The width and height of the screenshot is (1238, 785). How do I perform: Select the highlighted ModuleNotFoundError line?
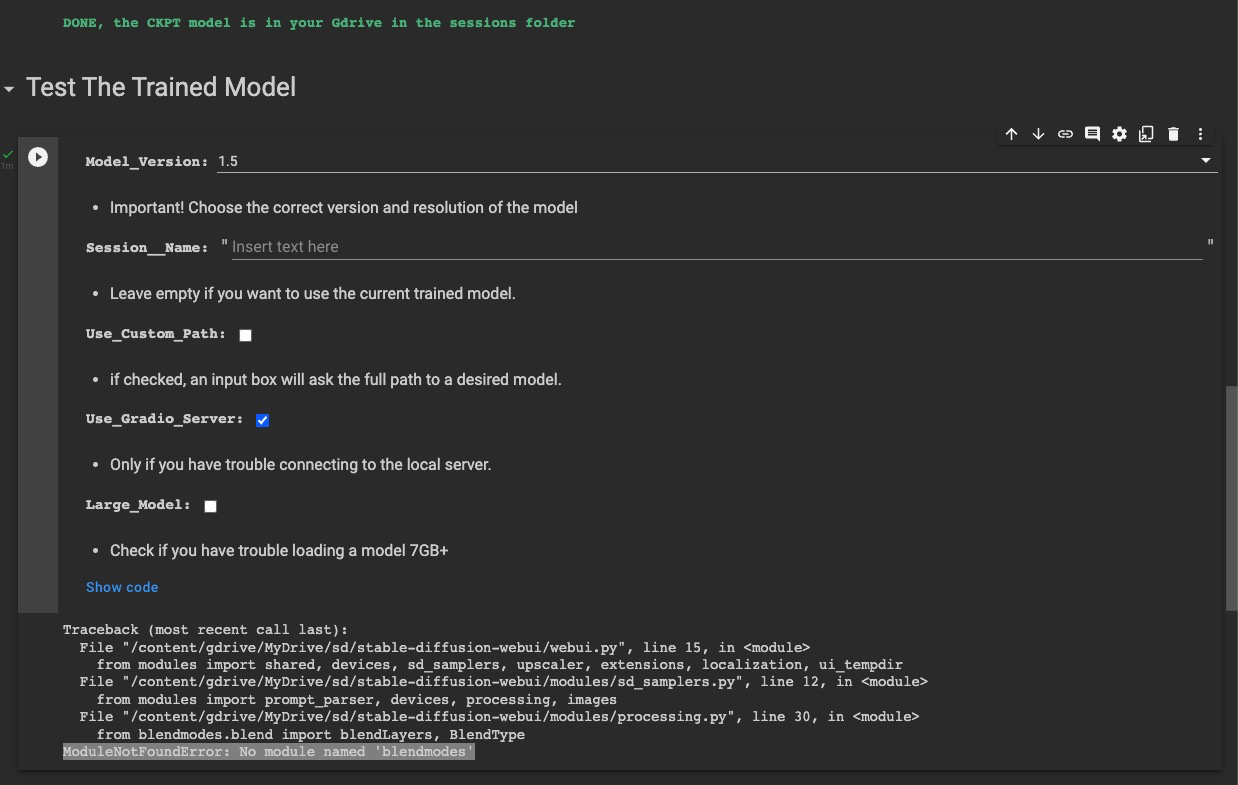click(268, 751)
